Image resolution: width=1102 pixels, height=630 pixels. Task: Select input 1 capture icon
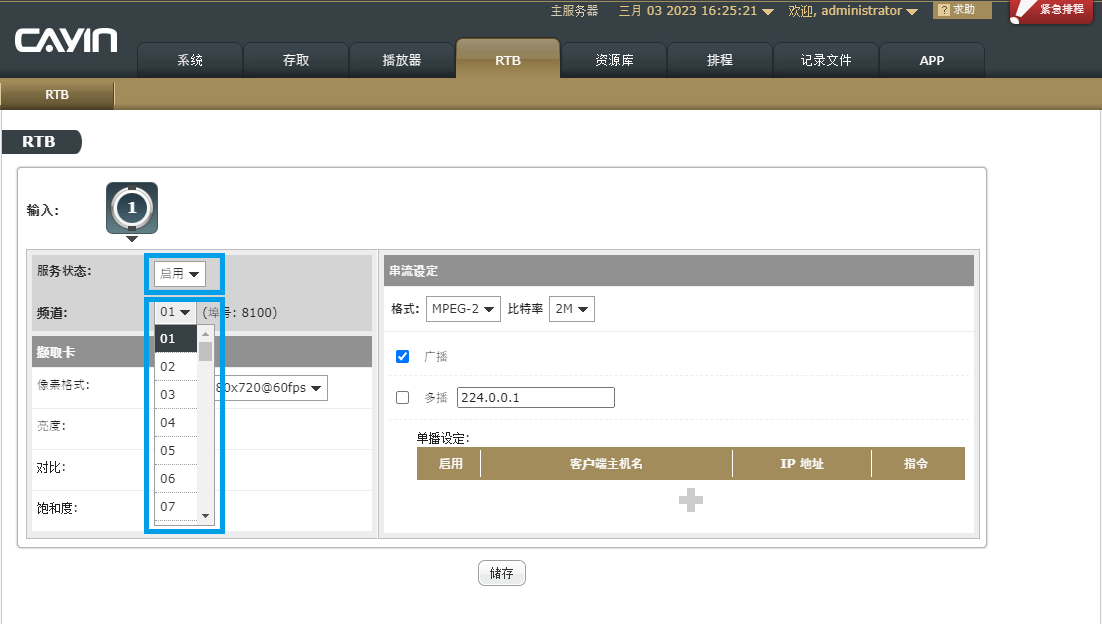coord(132,208)
